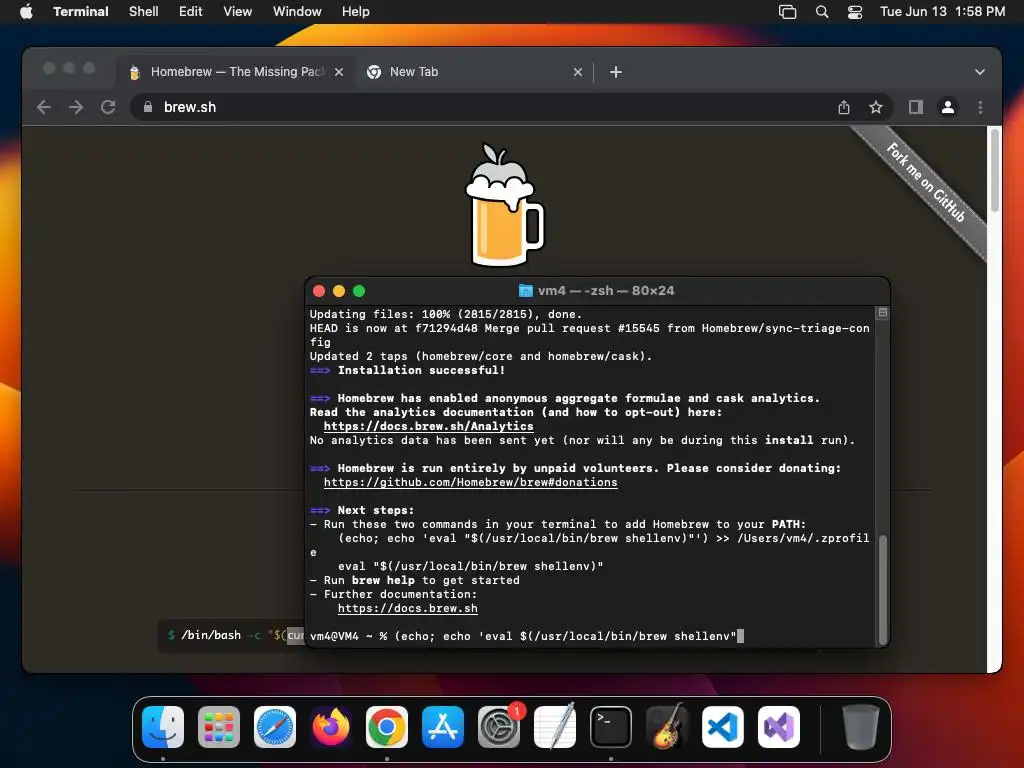
Task: Click the brew.sh address bar
Action: point(513,107)
